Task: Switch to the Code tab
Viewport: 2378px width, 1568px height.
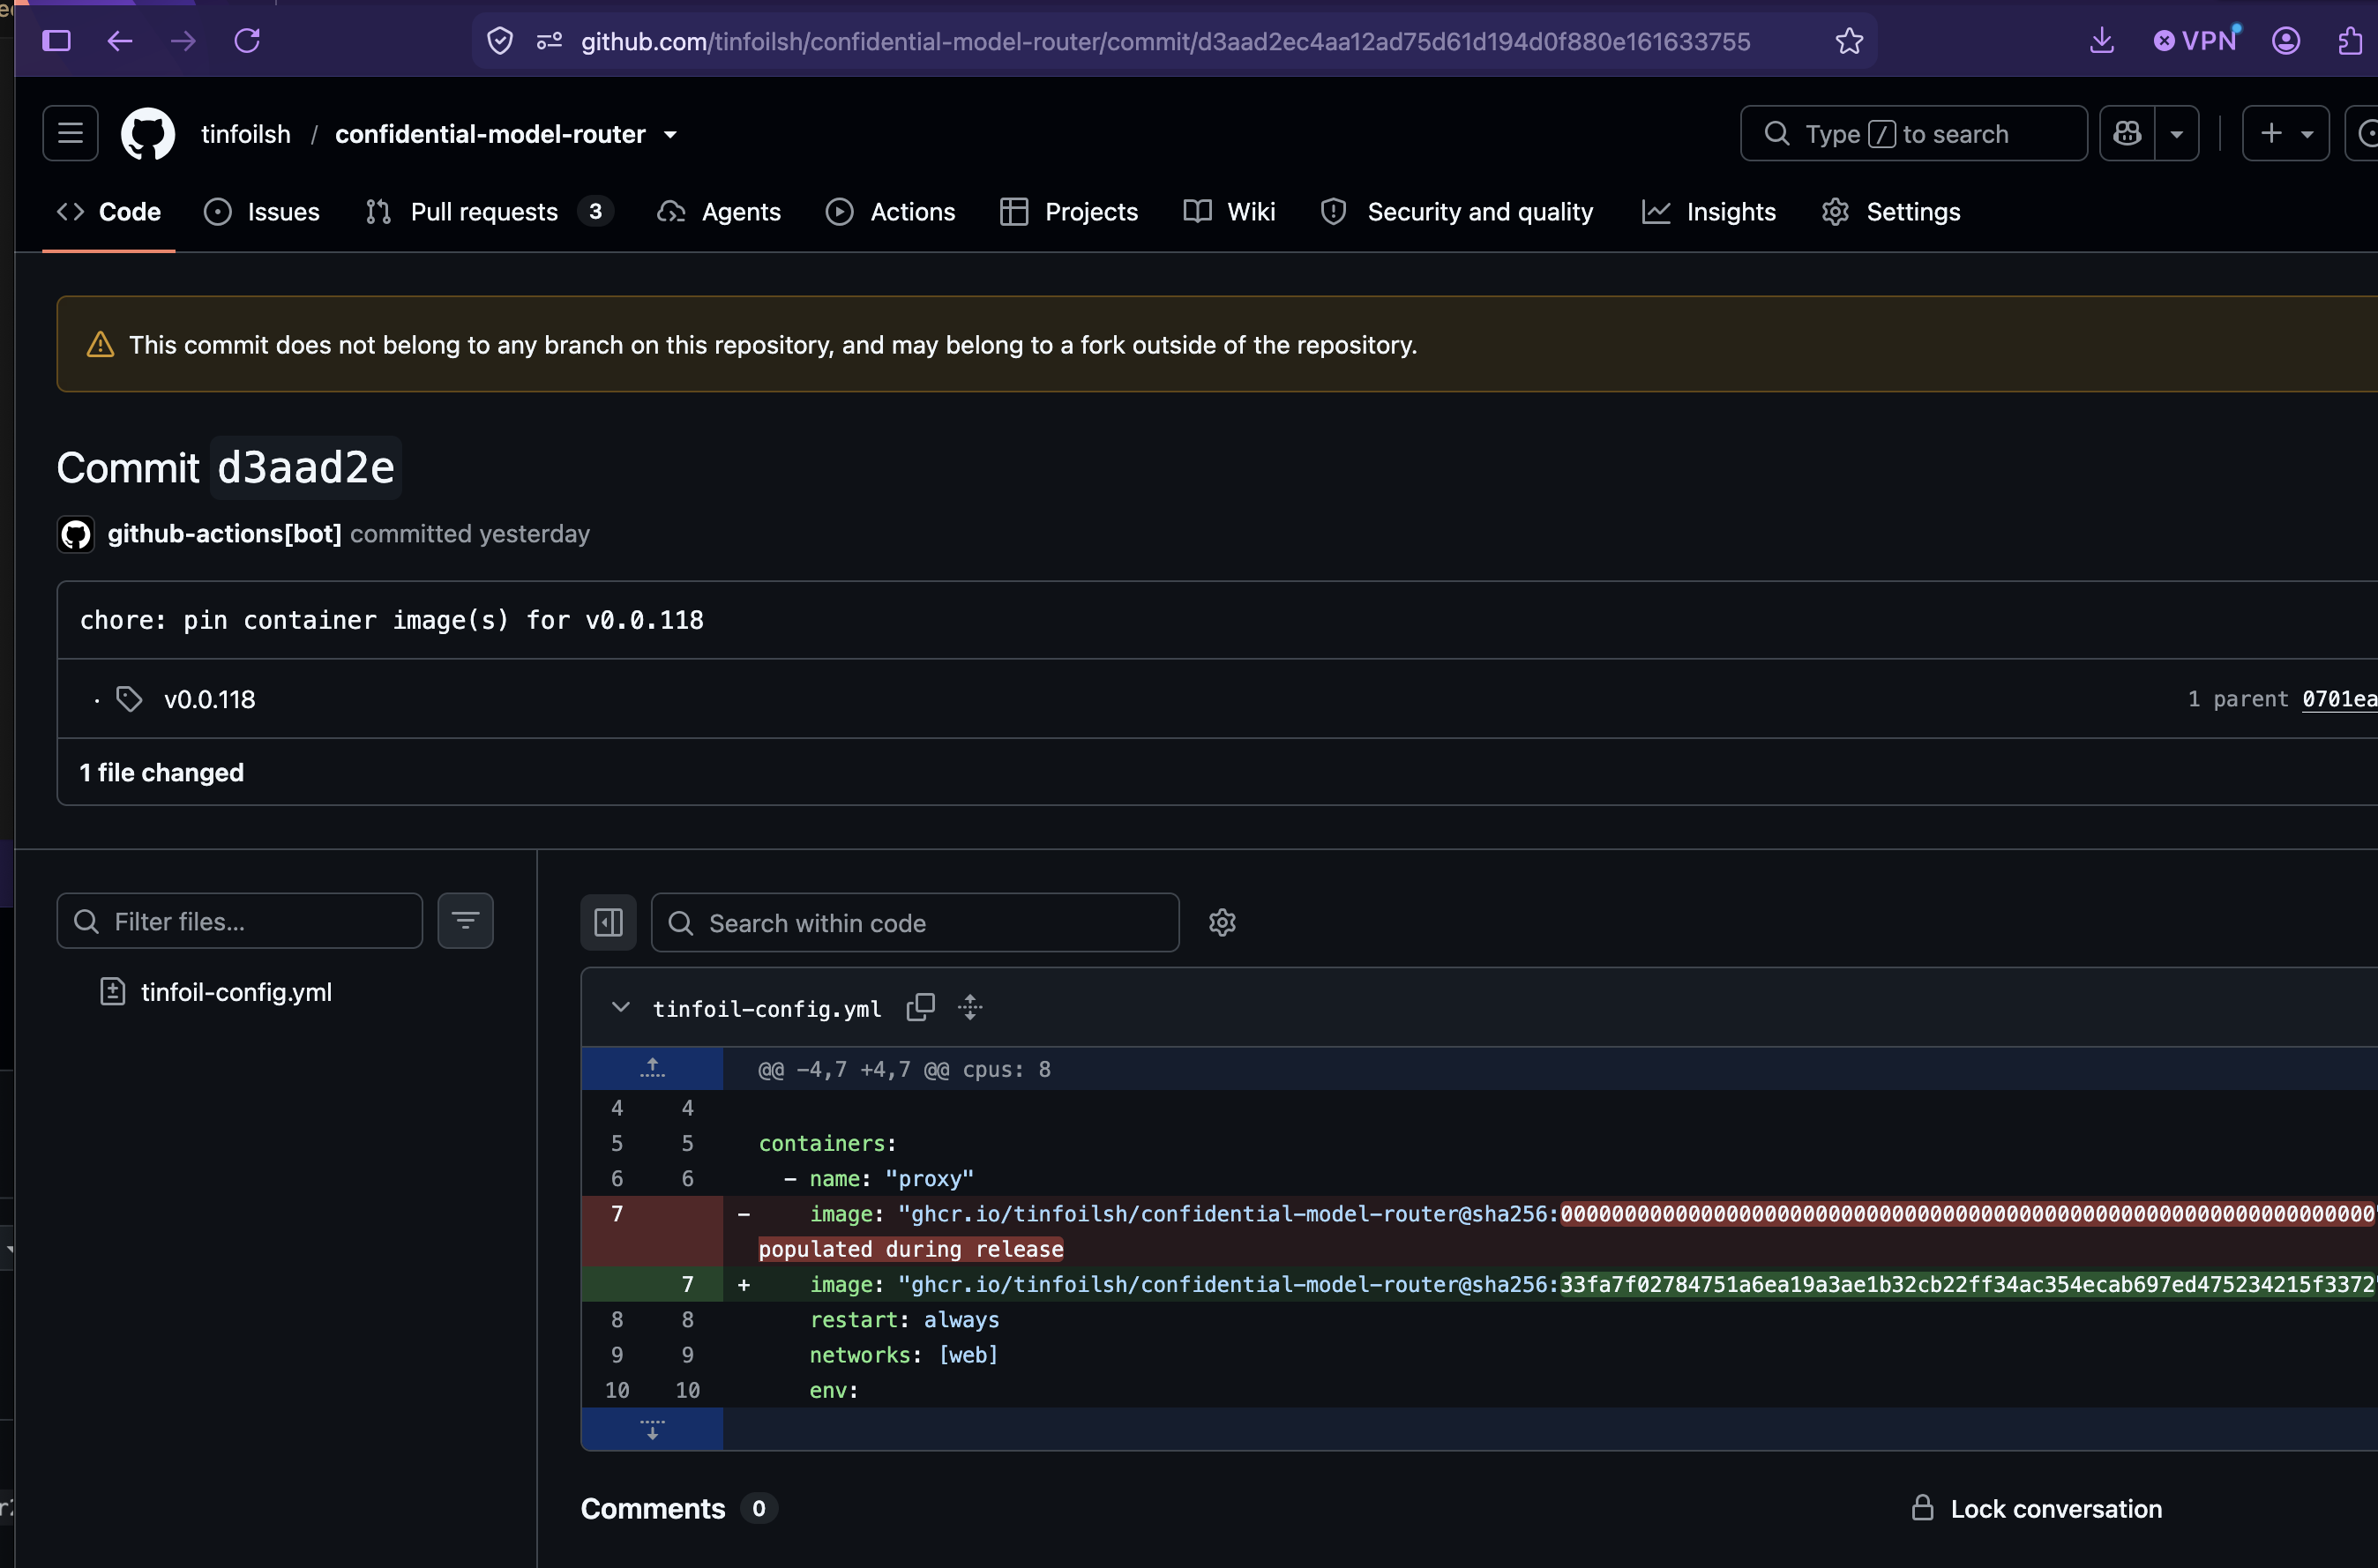Action: pos(109,212)
